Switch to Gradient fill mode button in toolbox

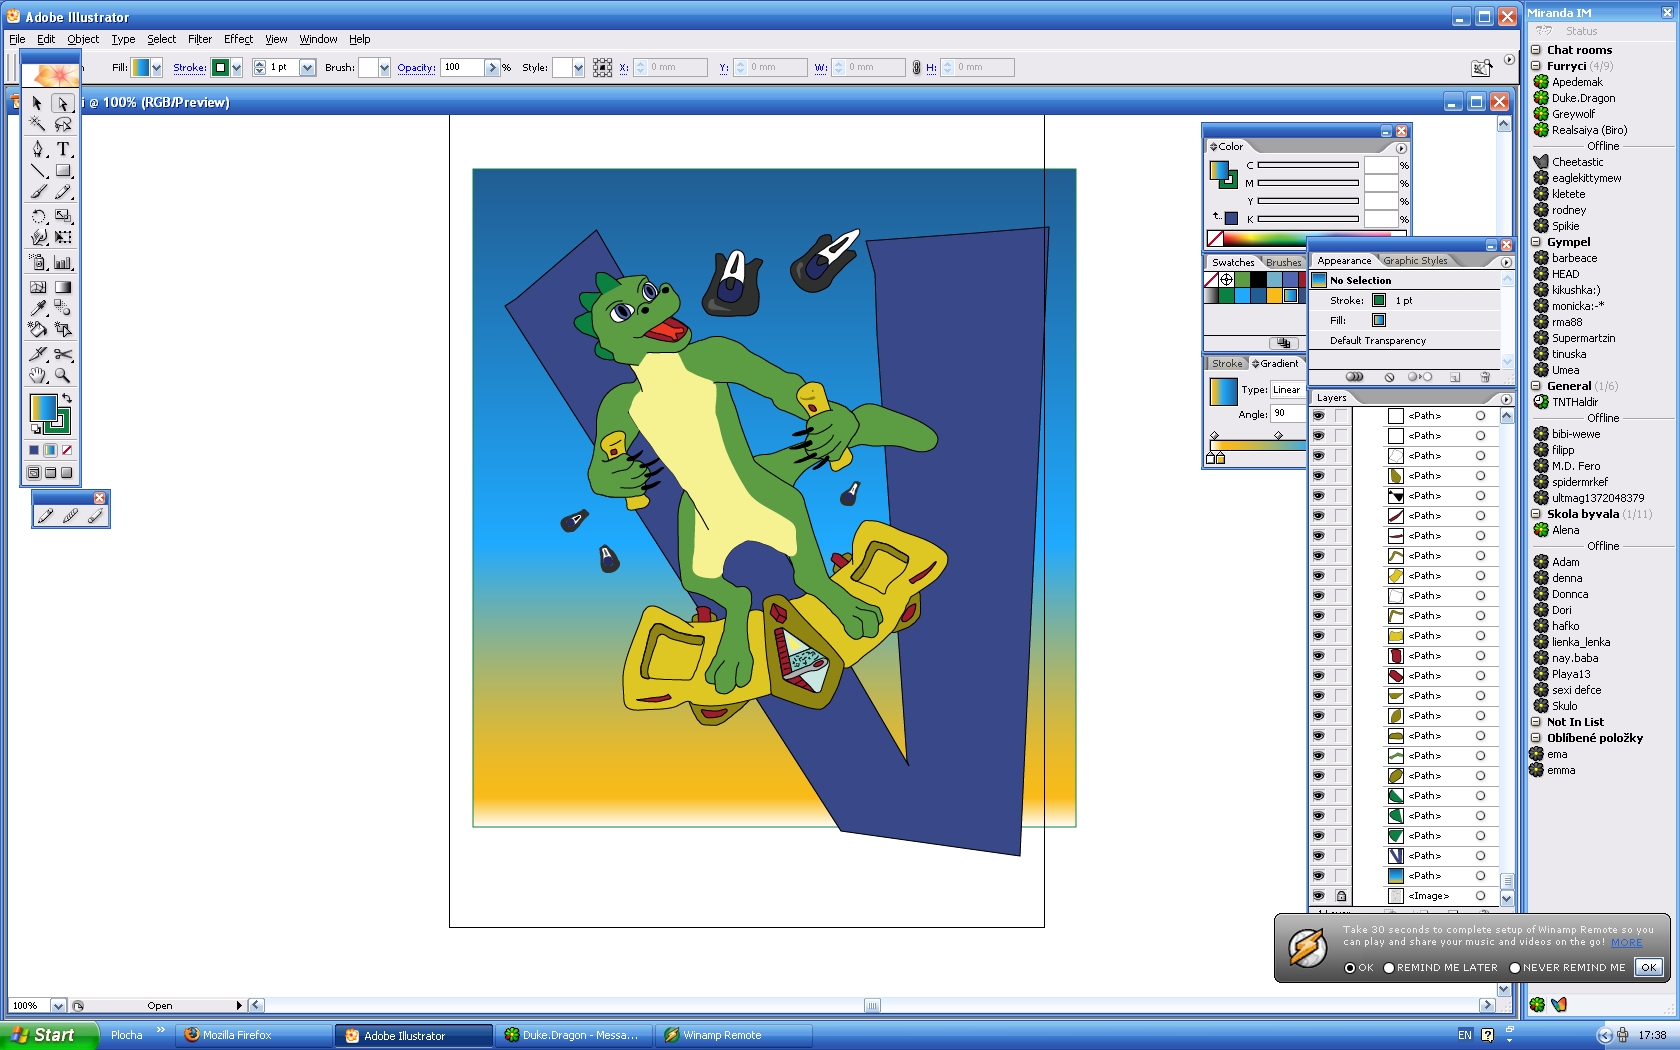pos(50,450)
